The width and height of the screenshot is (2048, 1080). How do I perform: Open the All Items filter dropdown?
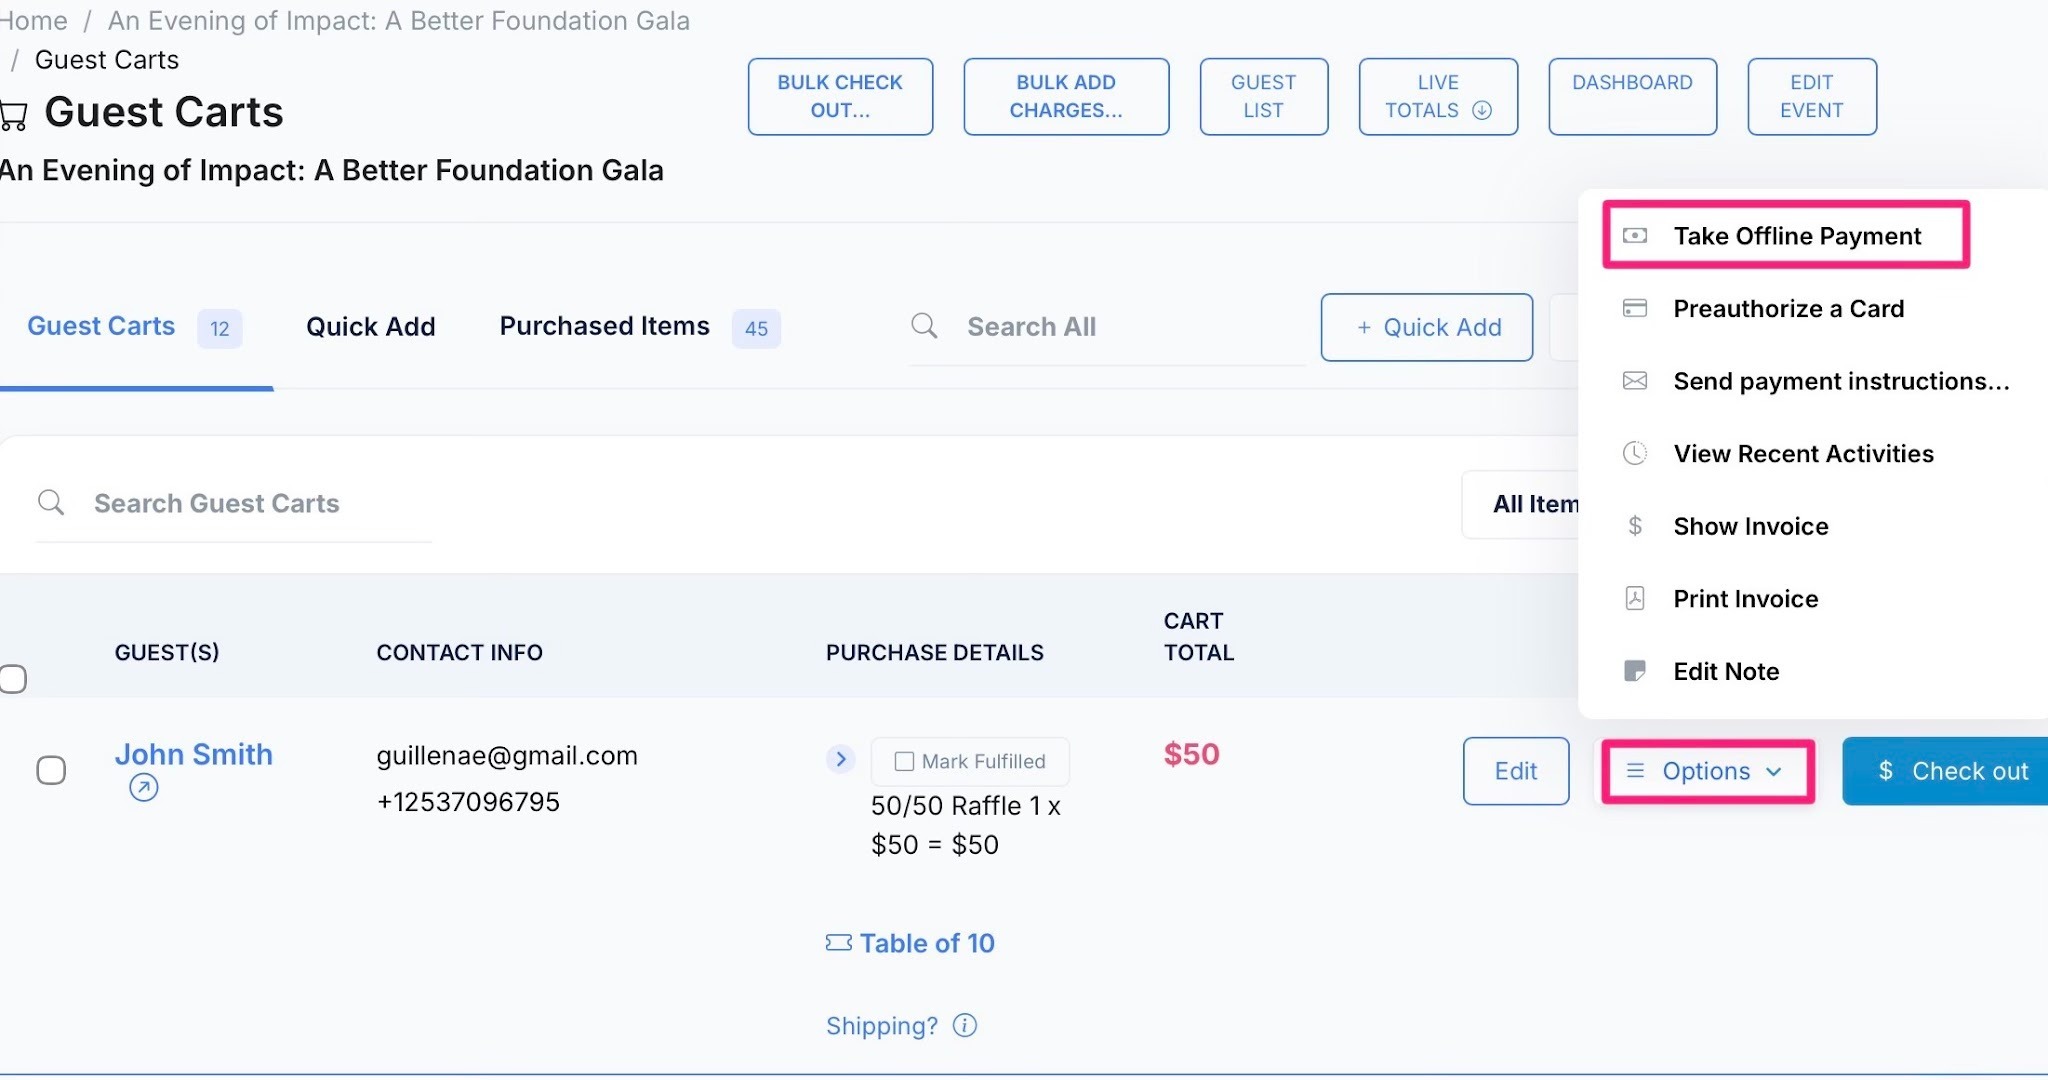pos(1521,504)
